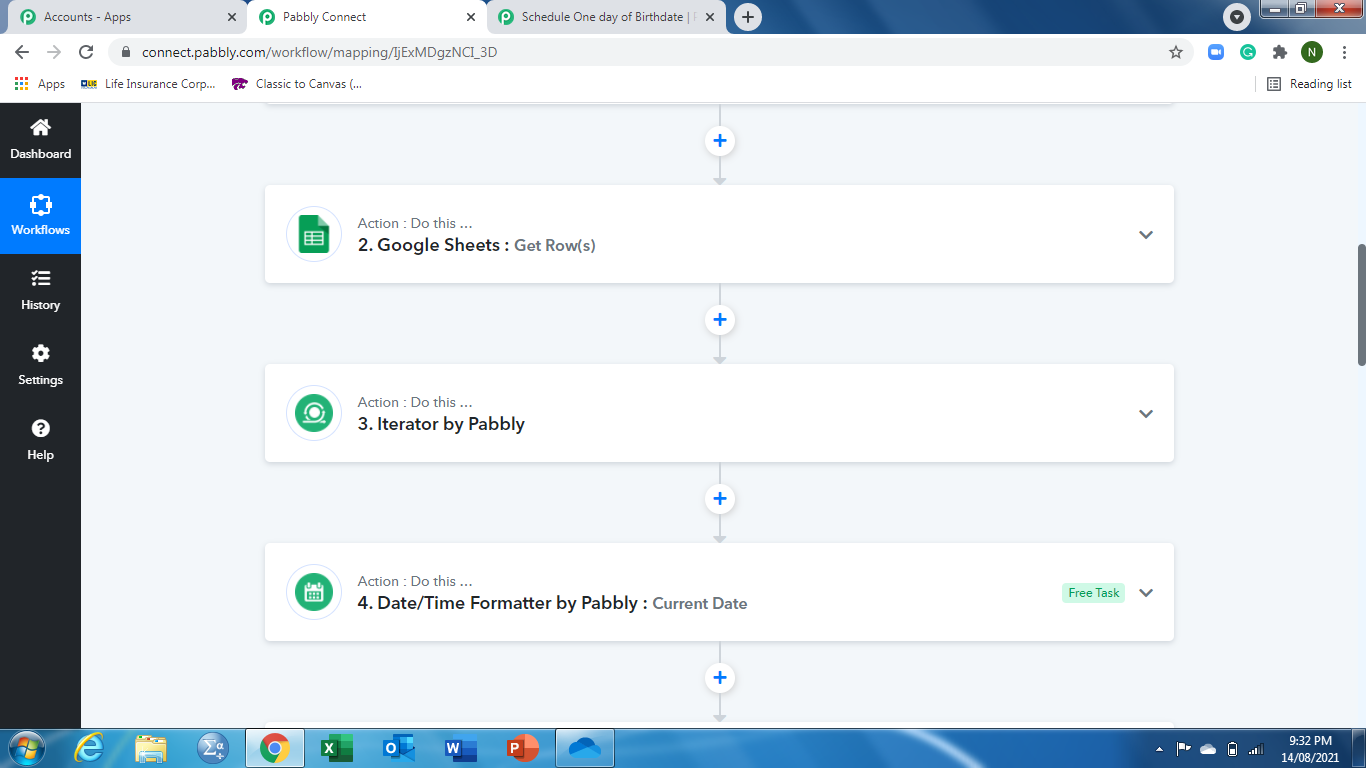Open Excel from the taskbar
The image size is (1366, 768).
point(337,748)
